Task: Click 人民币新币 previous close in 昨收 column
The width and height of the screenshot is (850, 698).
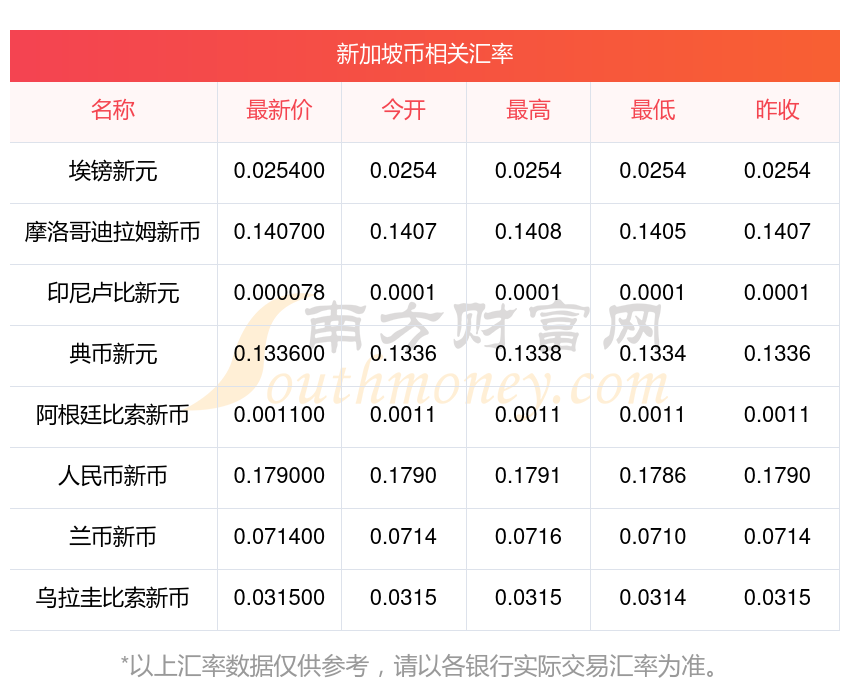Action: pos(777,476)
